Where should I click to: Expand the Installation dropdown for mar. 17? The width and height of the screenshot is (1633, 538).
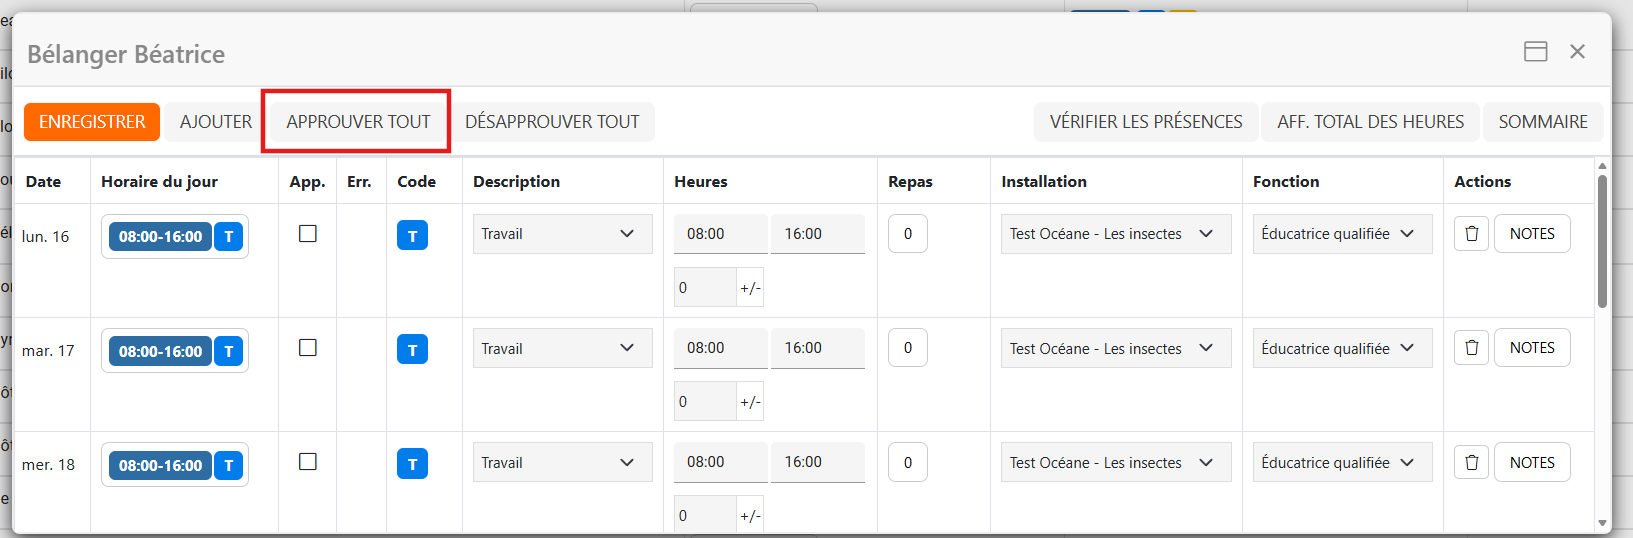pyautogui.click(x=1115, y=348)
